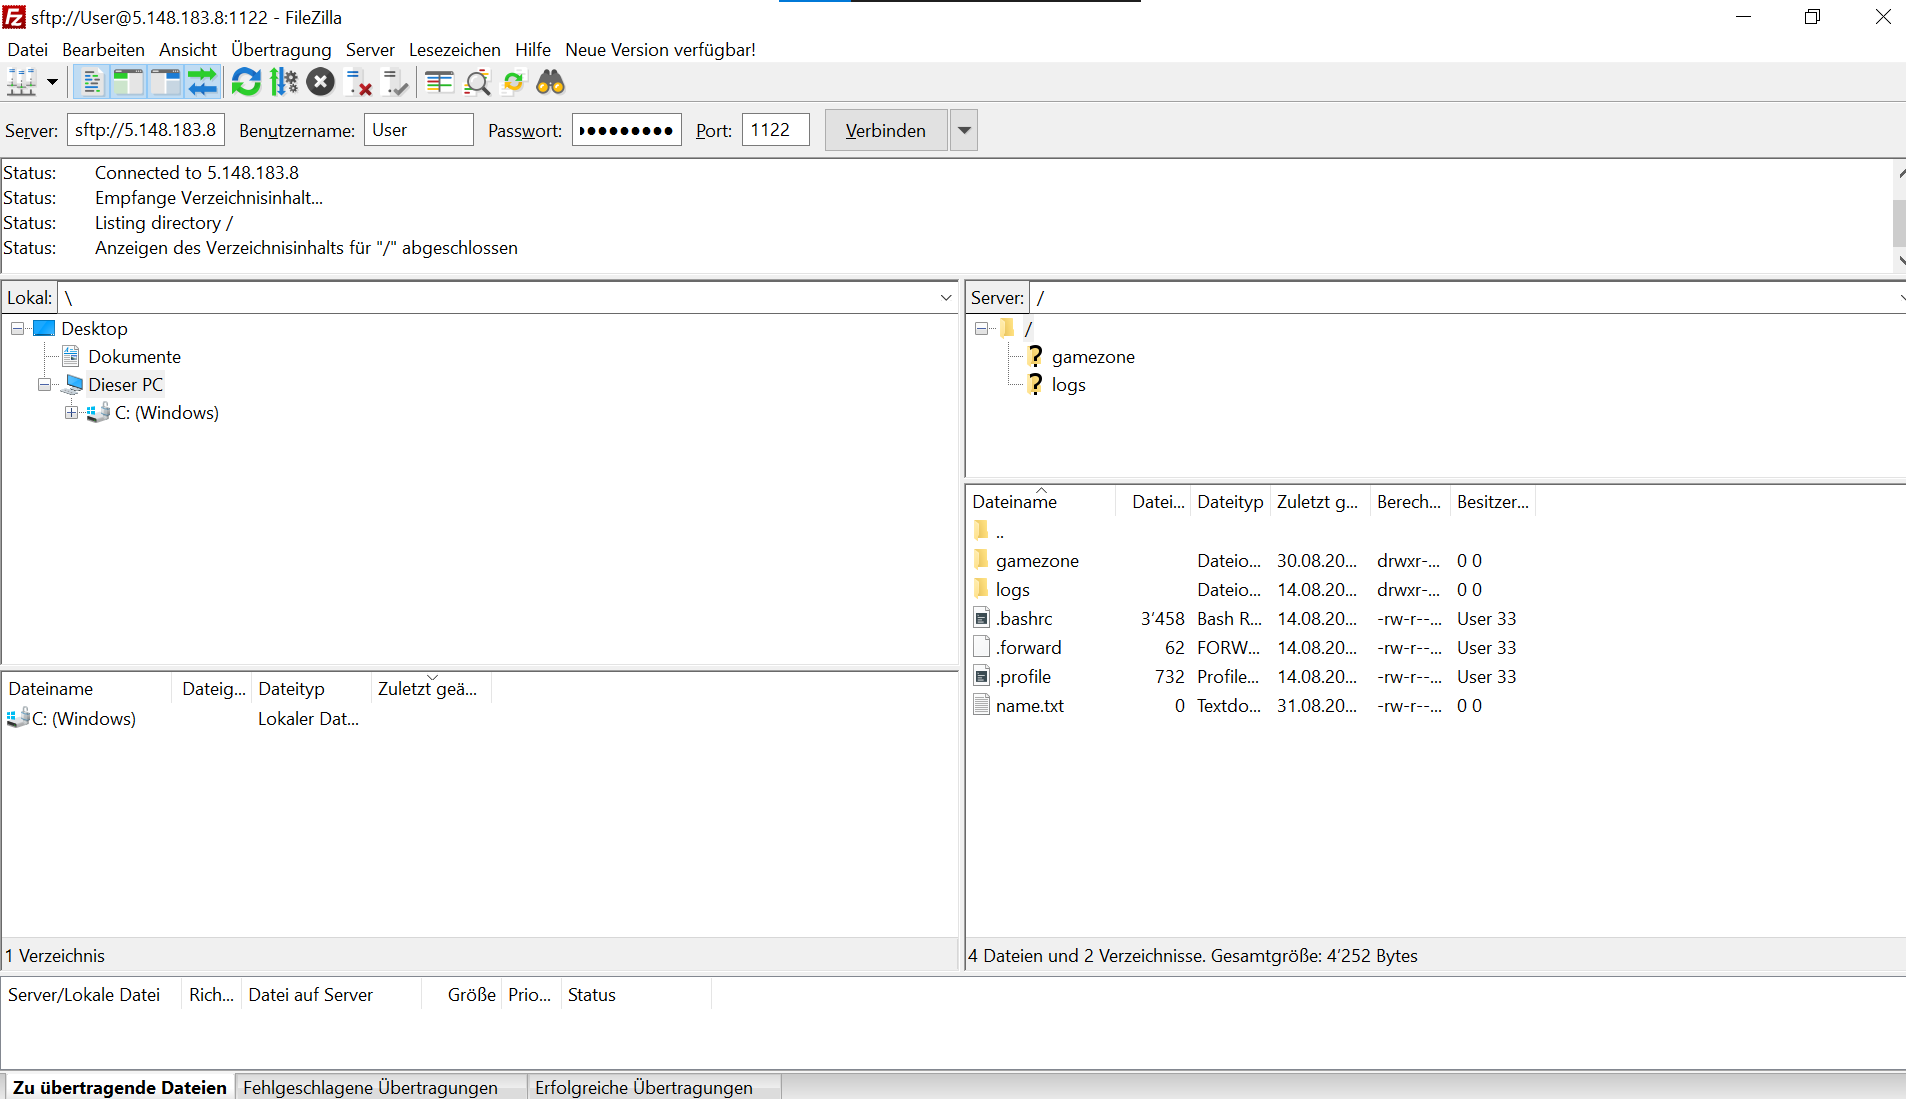The height and width of the screenshot is (1099, 1906).
Task: Open the directory listing filters dialog
Action: [439, 82]
